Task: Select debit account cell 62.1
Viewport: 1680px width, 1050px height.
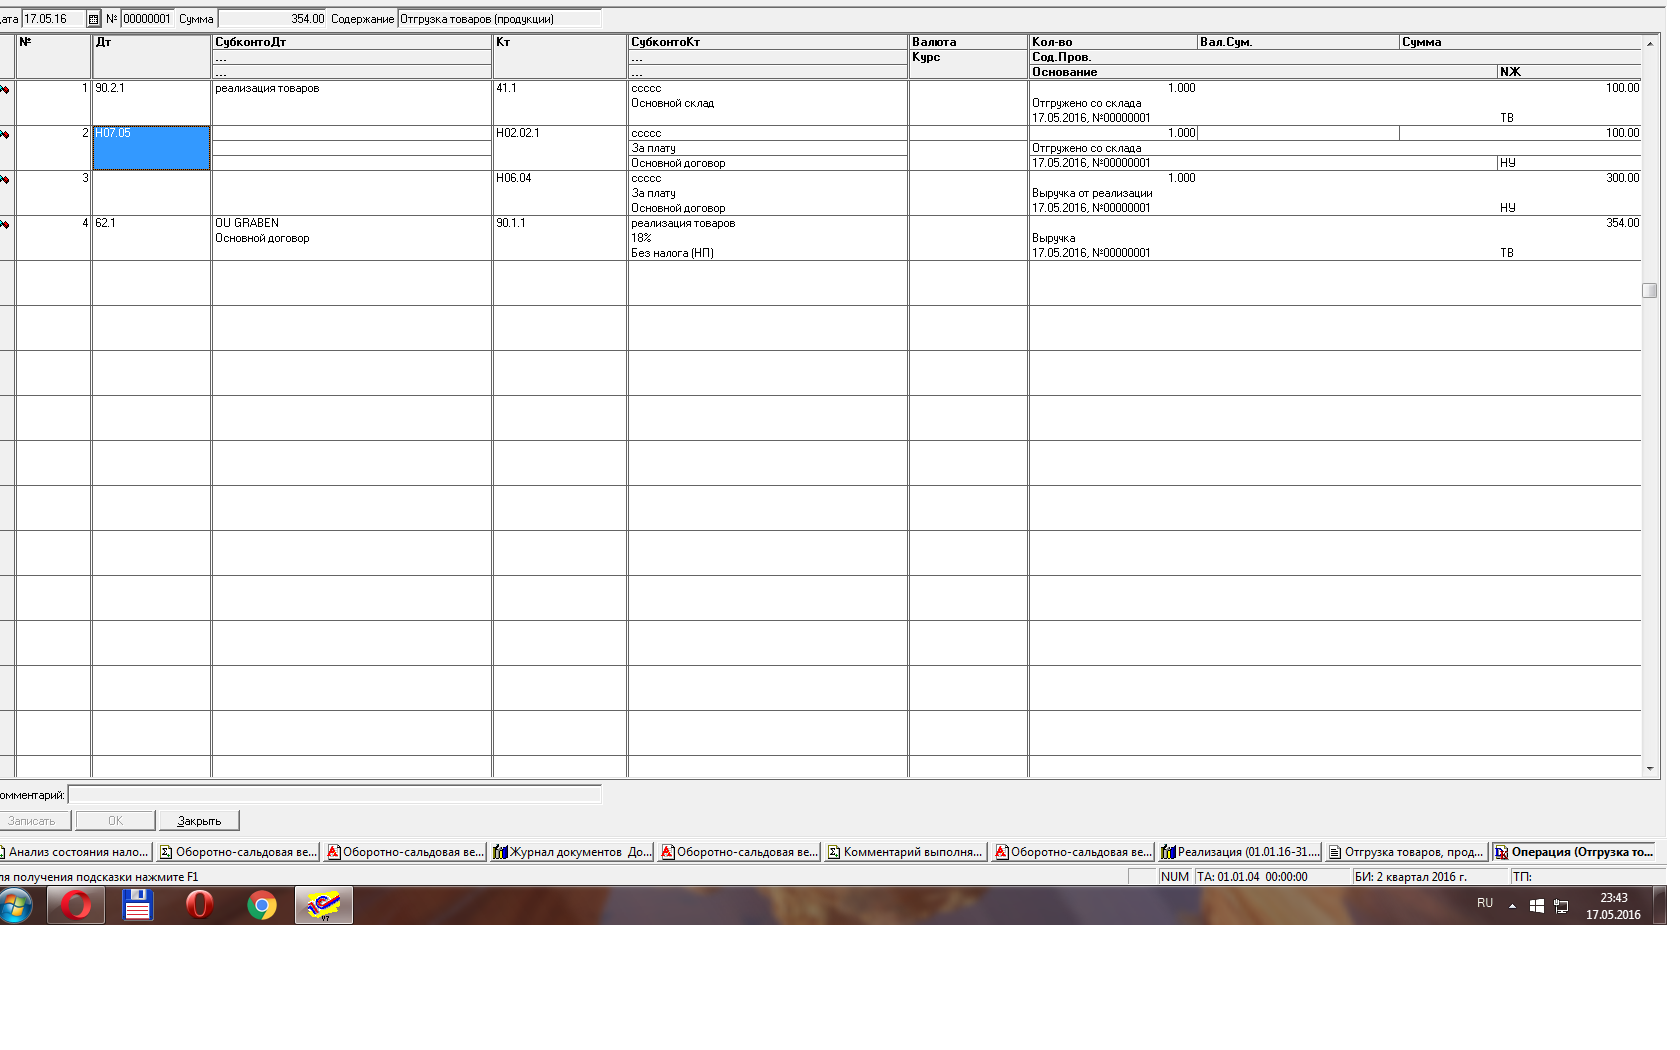Action: click(x=151, y=238)
